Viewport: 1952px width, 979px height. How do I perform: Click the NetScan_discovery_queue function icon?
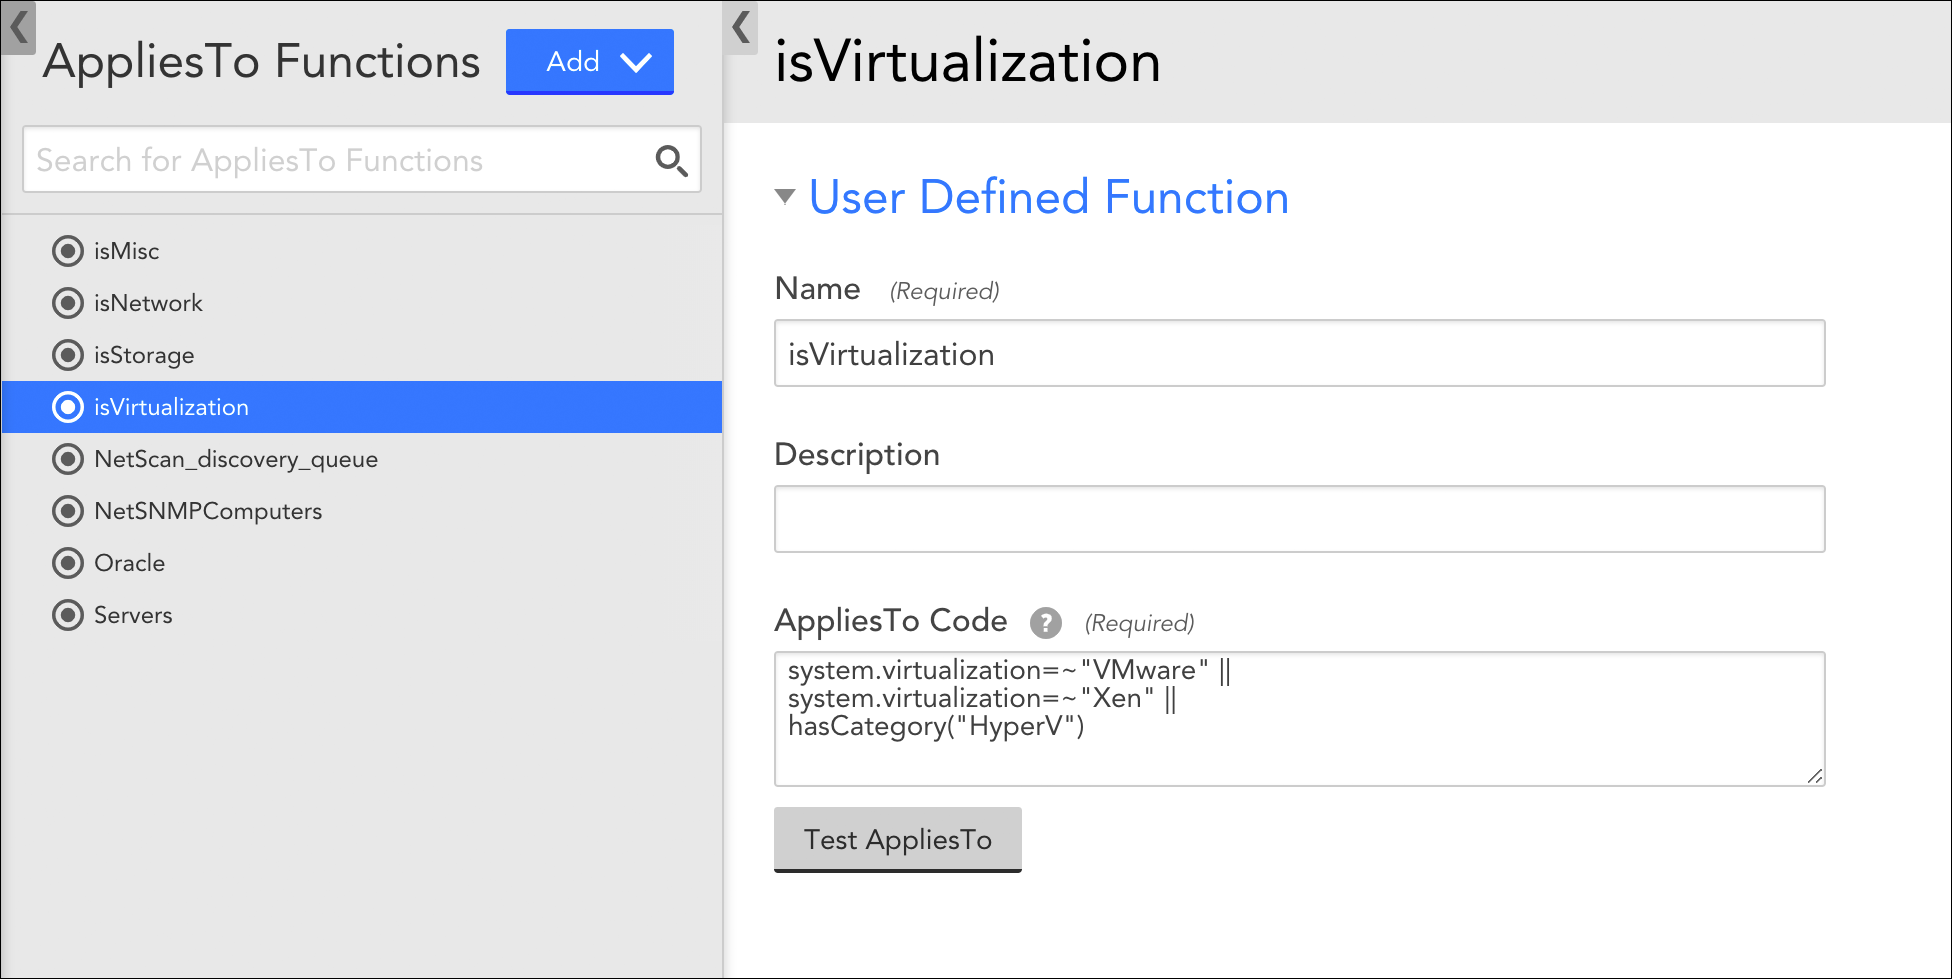[68, 459]
